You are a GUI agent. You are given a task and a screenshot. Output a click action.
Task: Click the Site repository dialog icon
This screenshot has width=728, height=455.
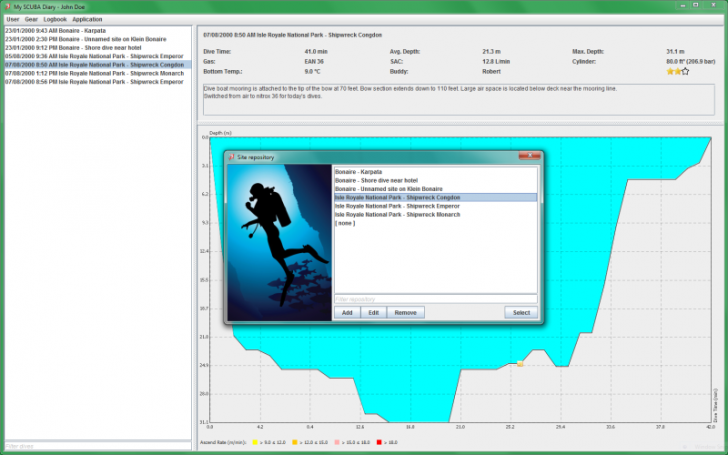[231, 157]
